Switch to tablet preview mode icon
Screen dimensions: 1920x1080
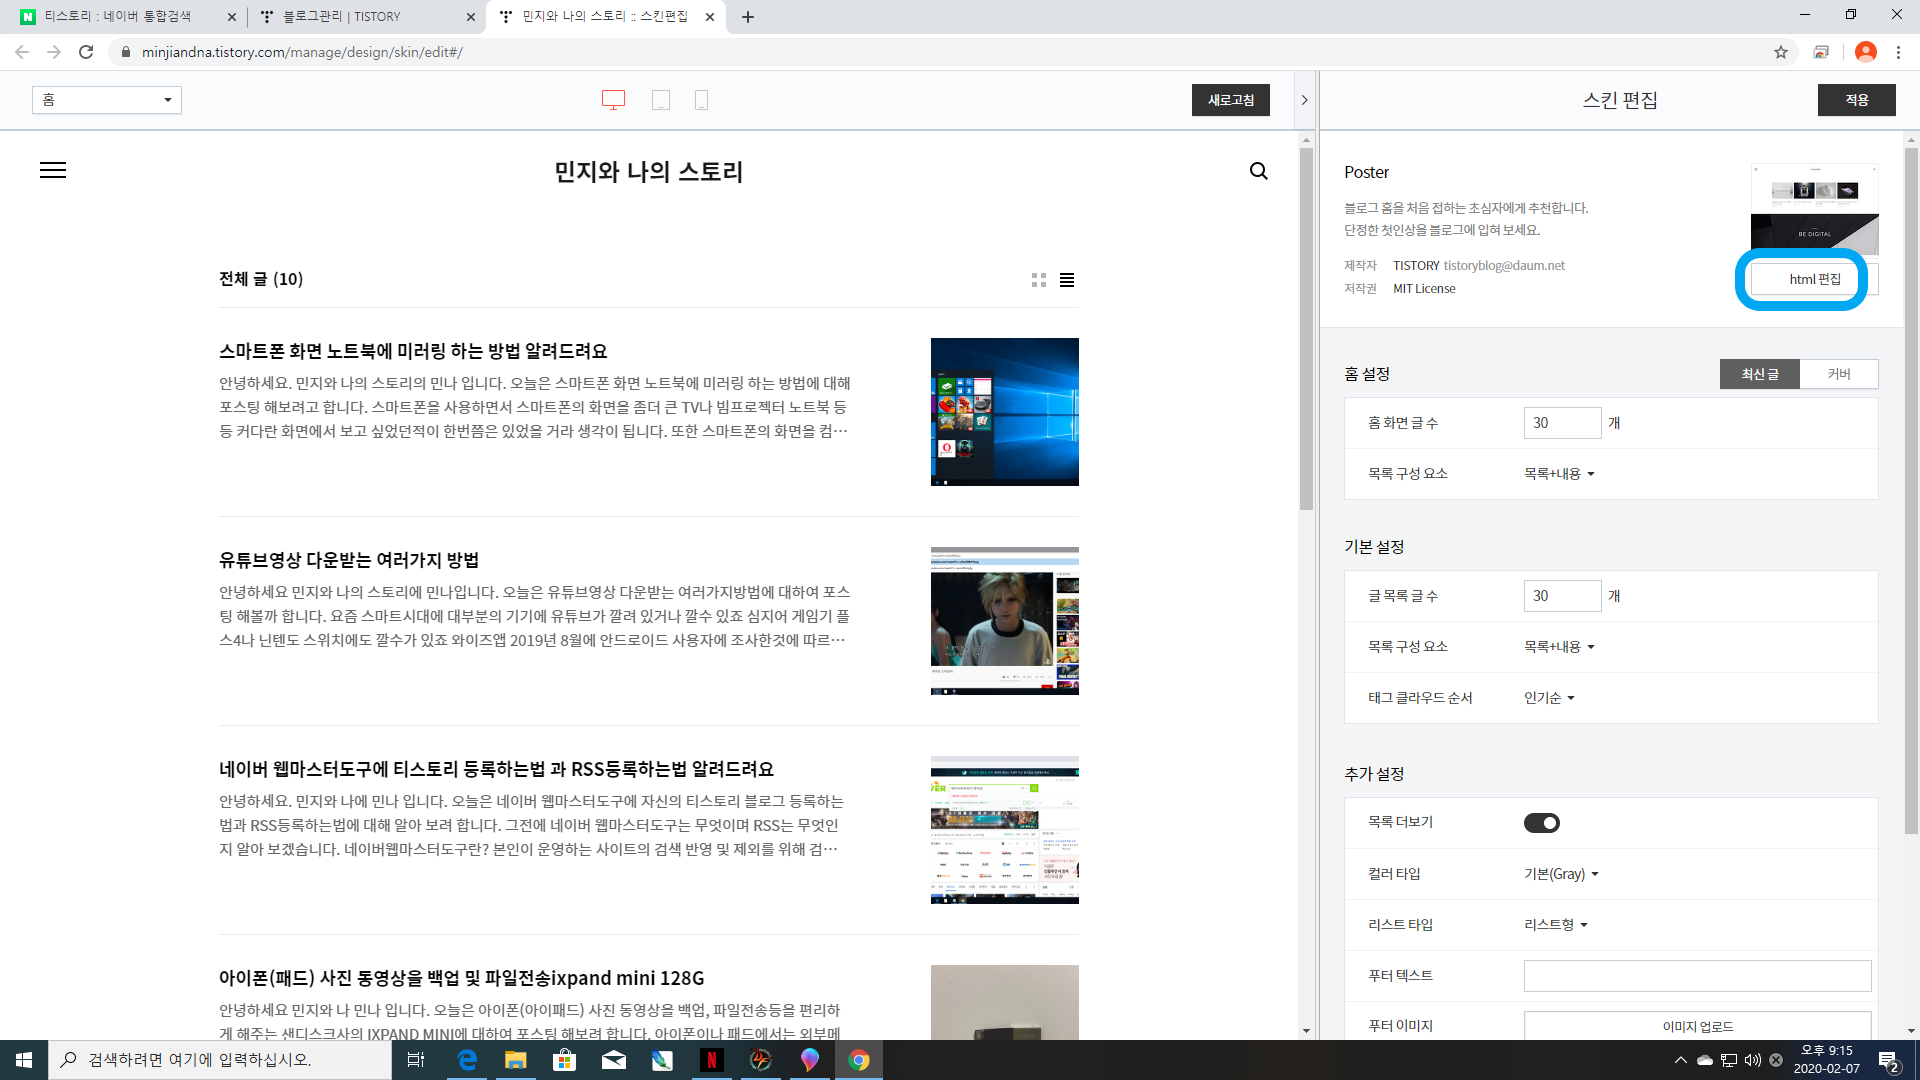coord(661,100)
